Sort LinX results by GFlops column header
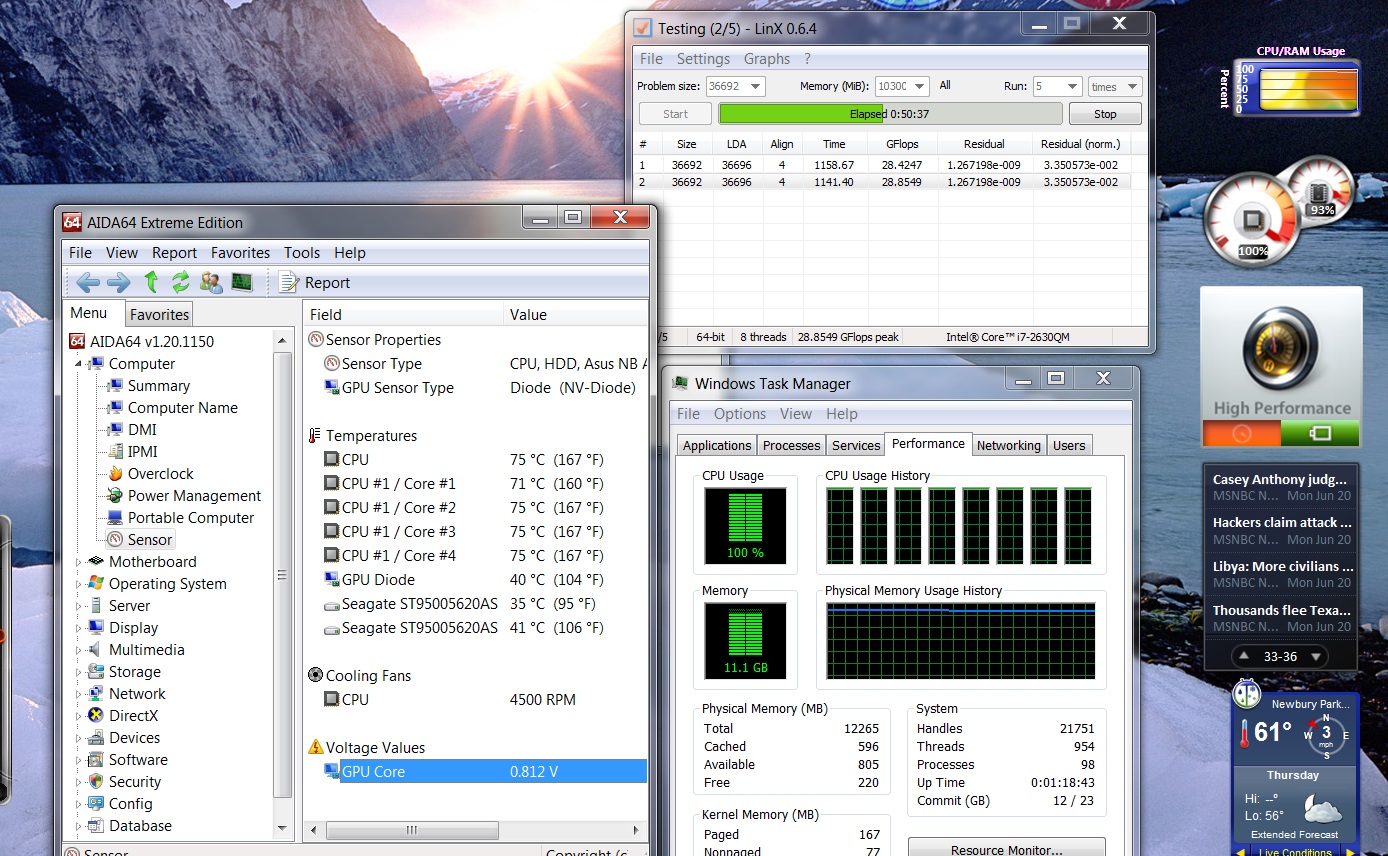Viewport: 1388px width, 856px height. tap(902, 144)
